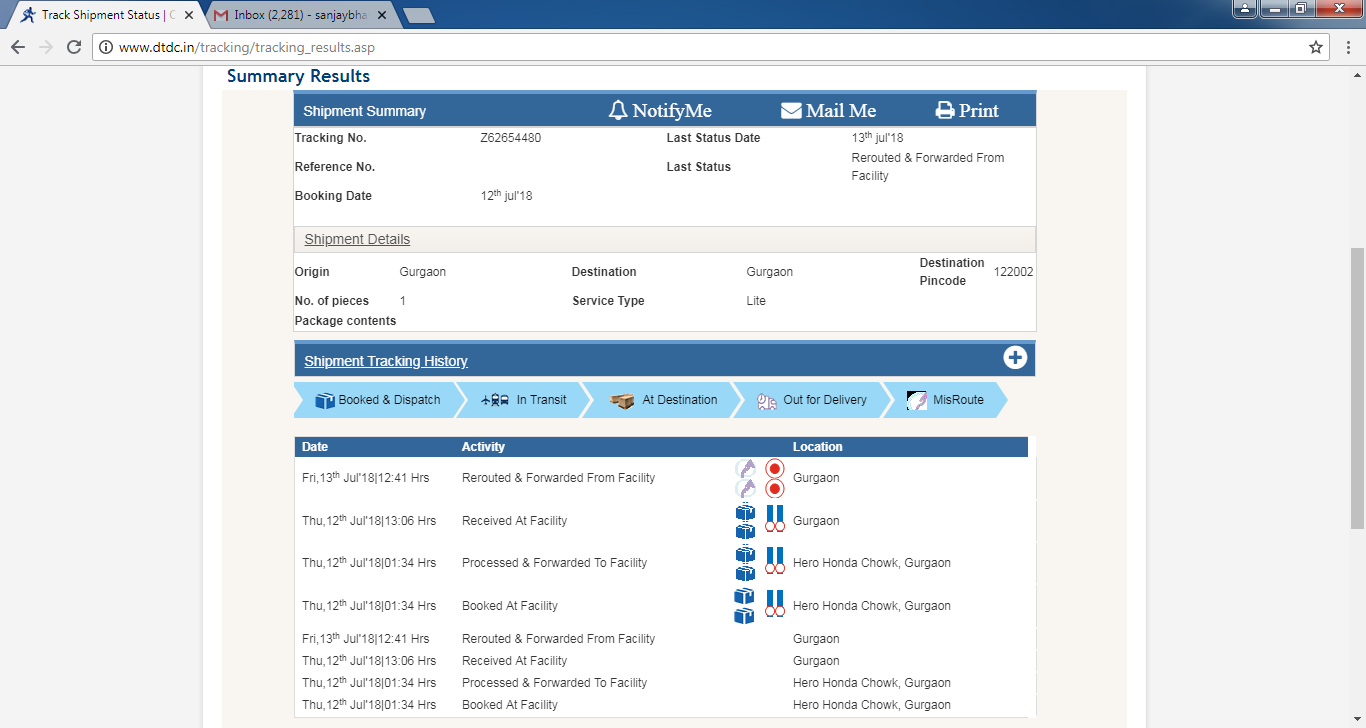Open the Shipment Details section link

[357, 240]
